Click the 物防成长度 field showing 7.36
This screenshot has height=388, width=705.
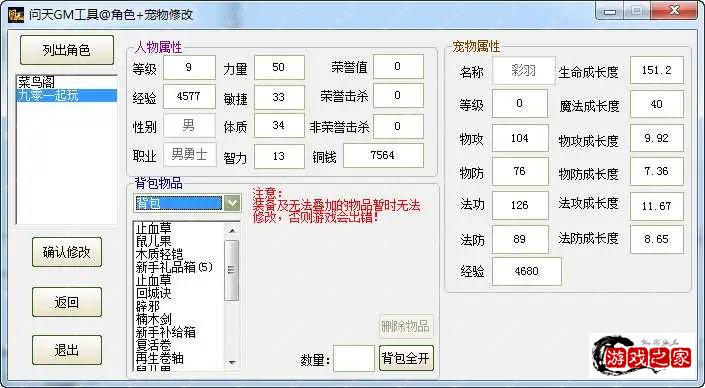(x=657, y=171)
